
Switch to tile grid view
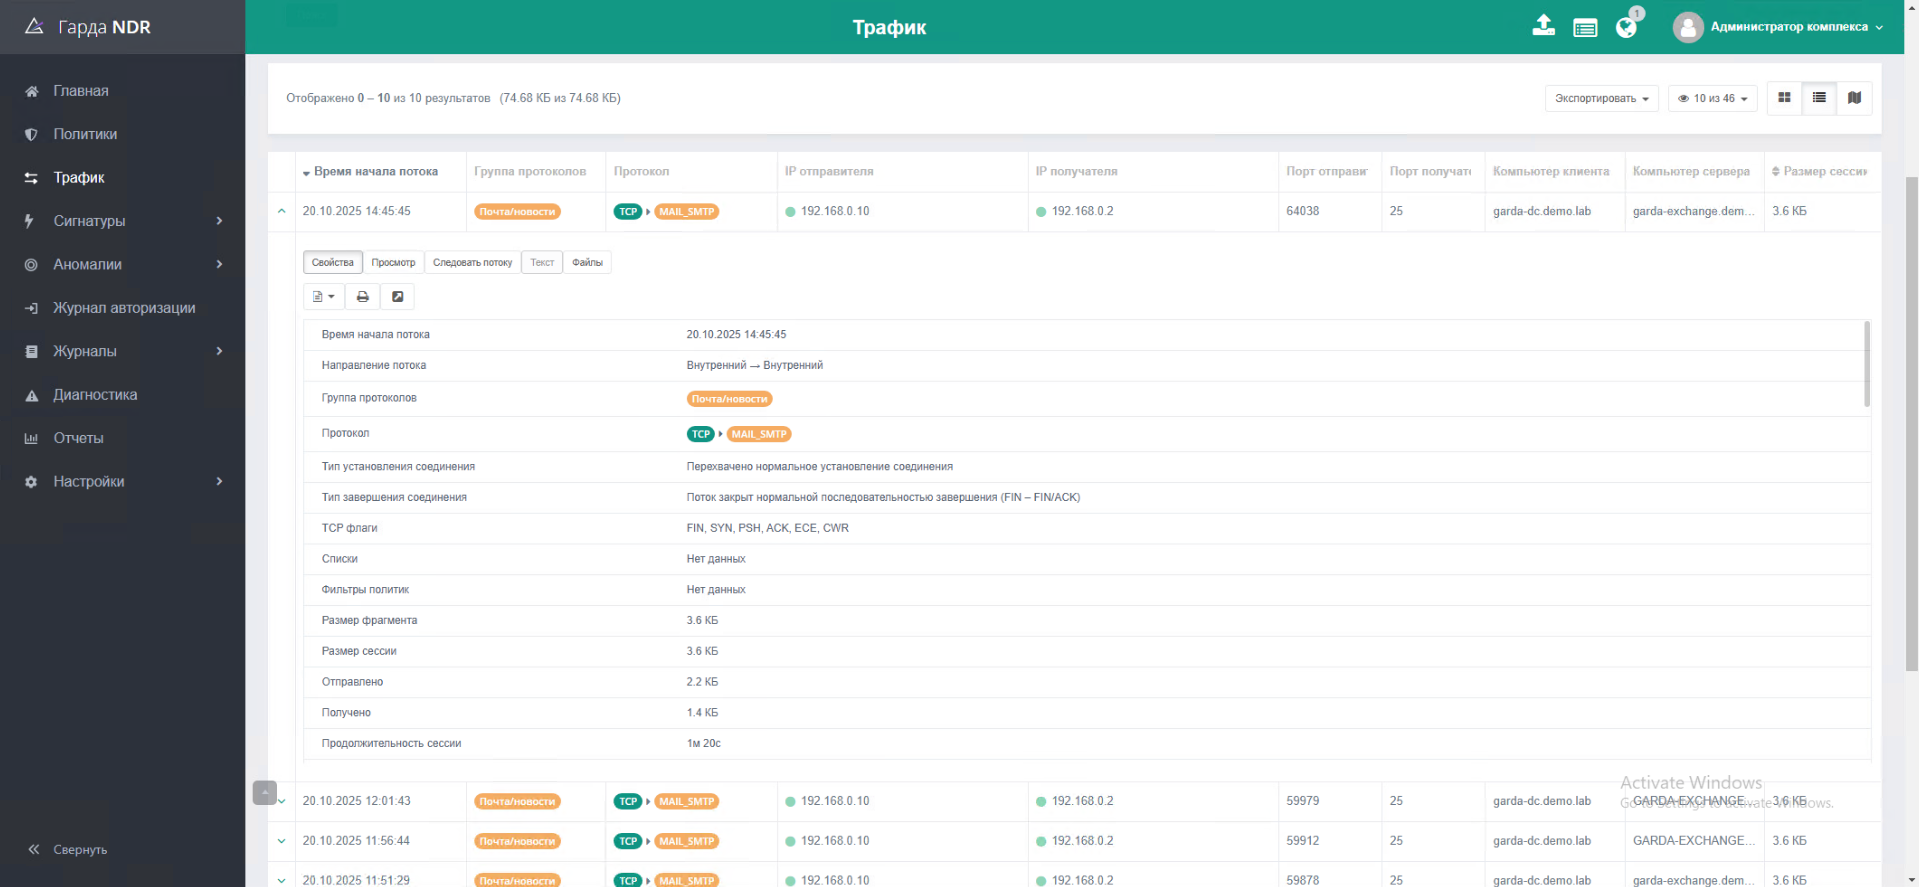1784,98
